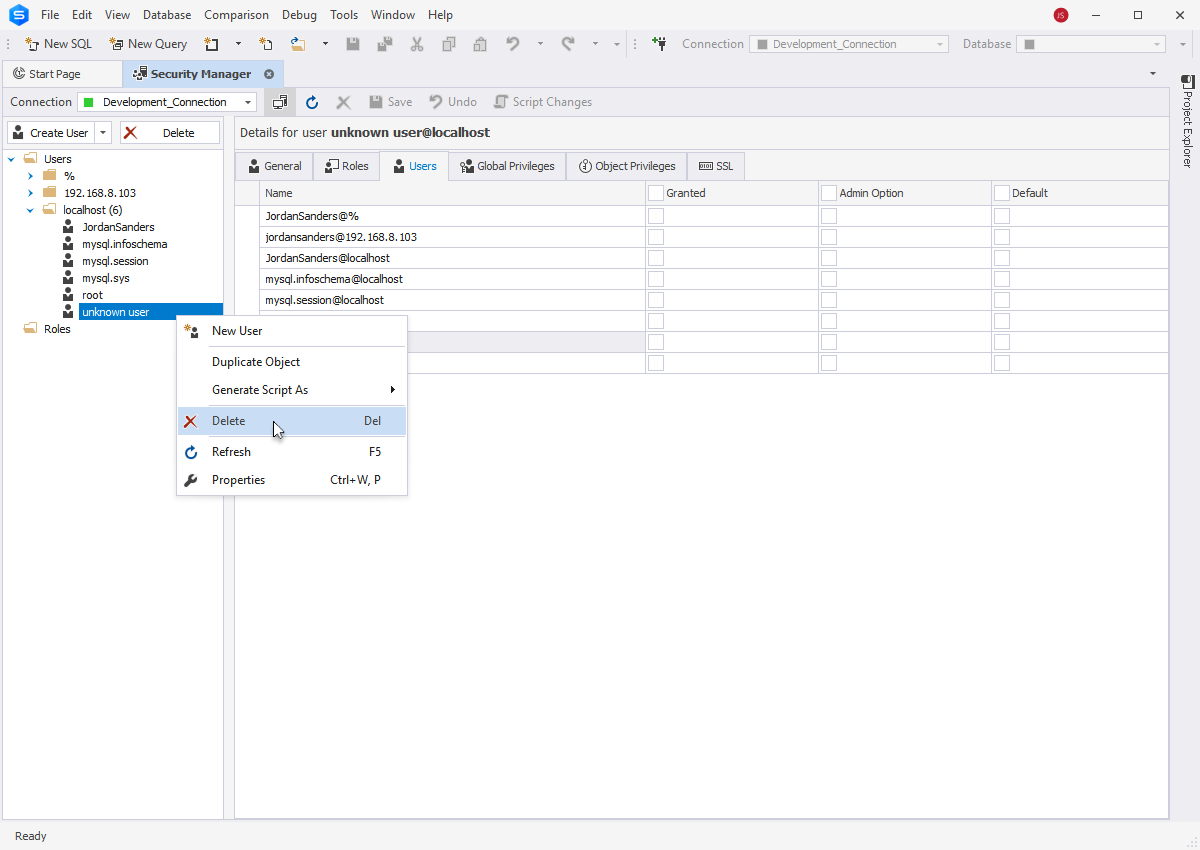Enable Admin Option for JordanSanders@localhost
This screenshot has height=850, width=1200.
coord(829,258)
